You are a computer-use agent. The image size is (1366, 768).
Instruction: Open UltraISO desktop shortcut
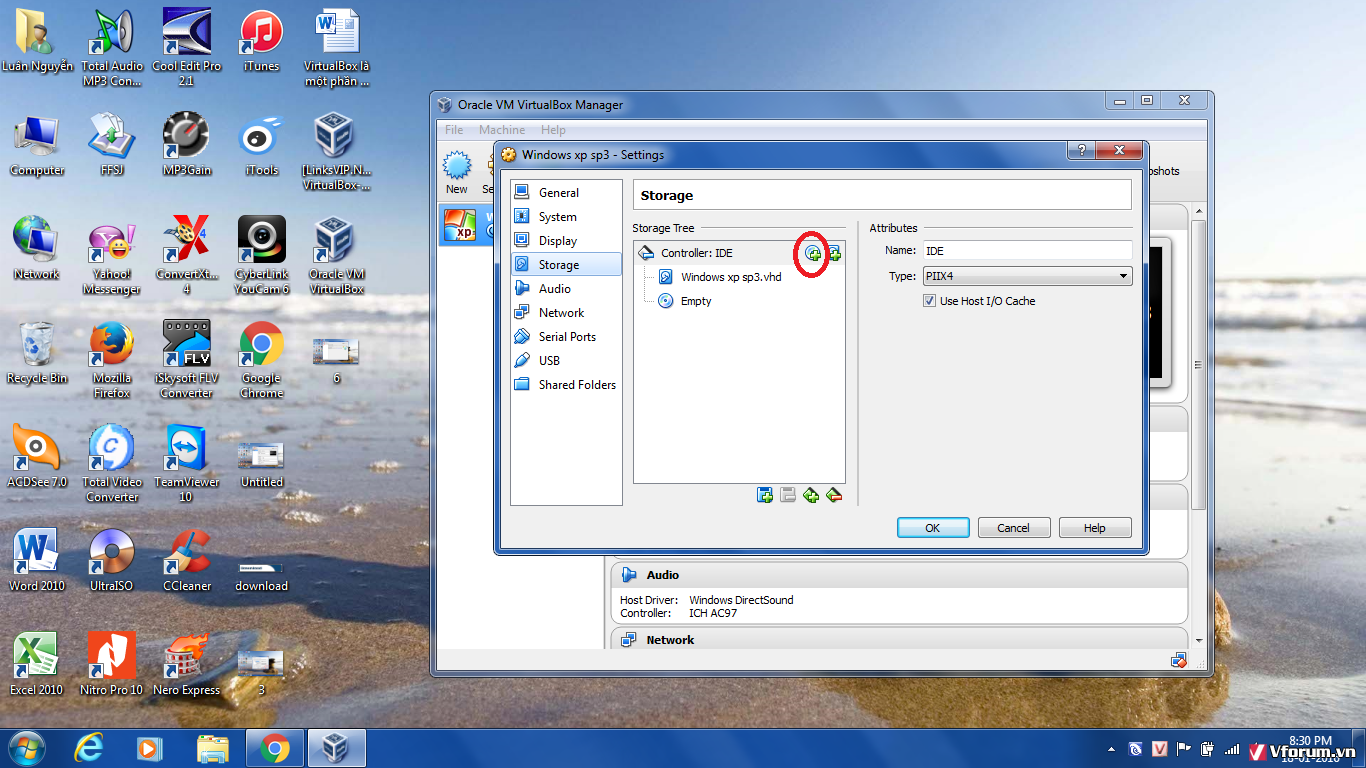point(112,561)
